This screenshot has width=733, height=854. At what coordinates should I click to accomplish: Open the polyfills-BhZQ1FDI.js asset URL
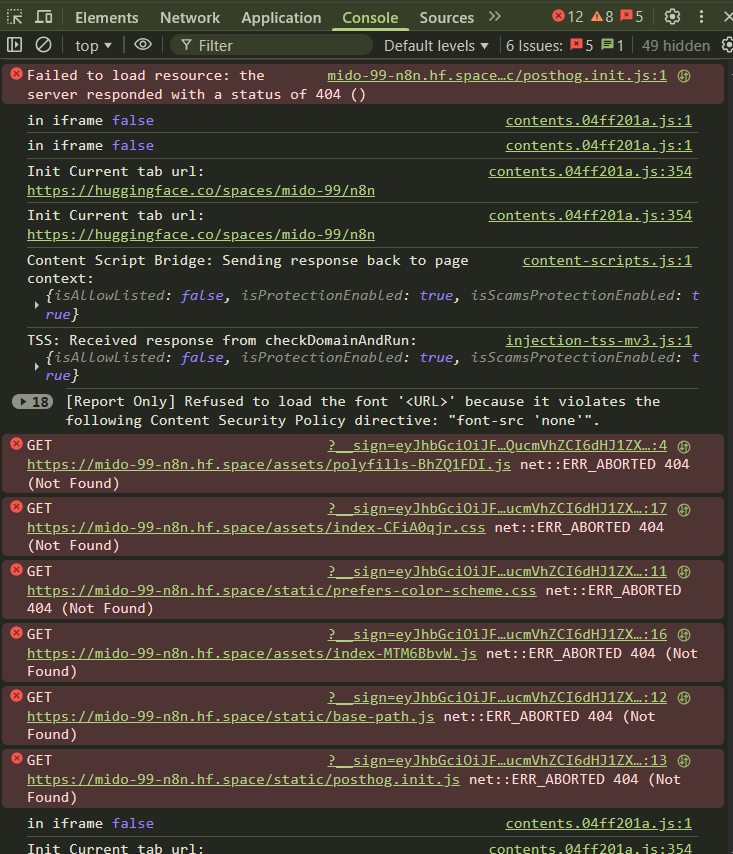269,465
